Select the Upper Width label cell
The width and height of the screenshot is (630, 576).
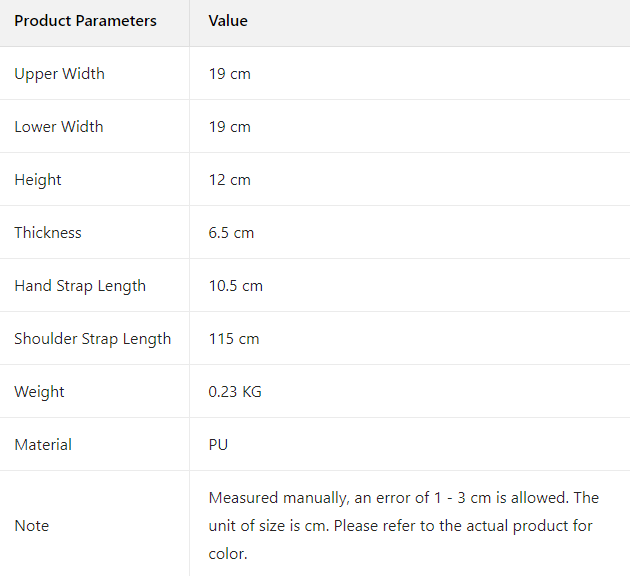click(59, 74)
